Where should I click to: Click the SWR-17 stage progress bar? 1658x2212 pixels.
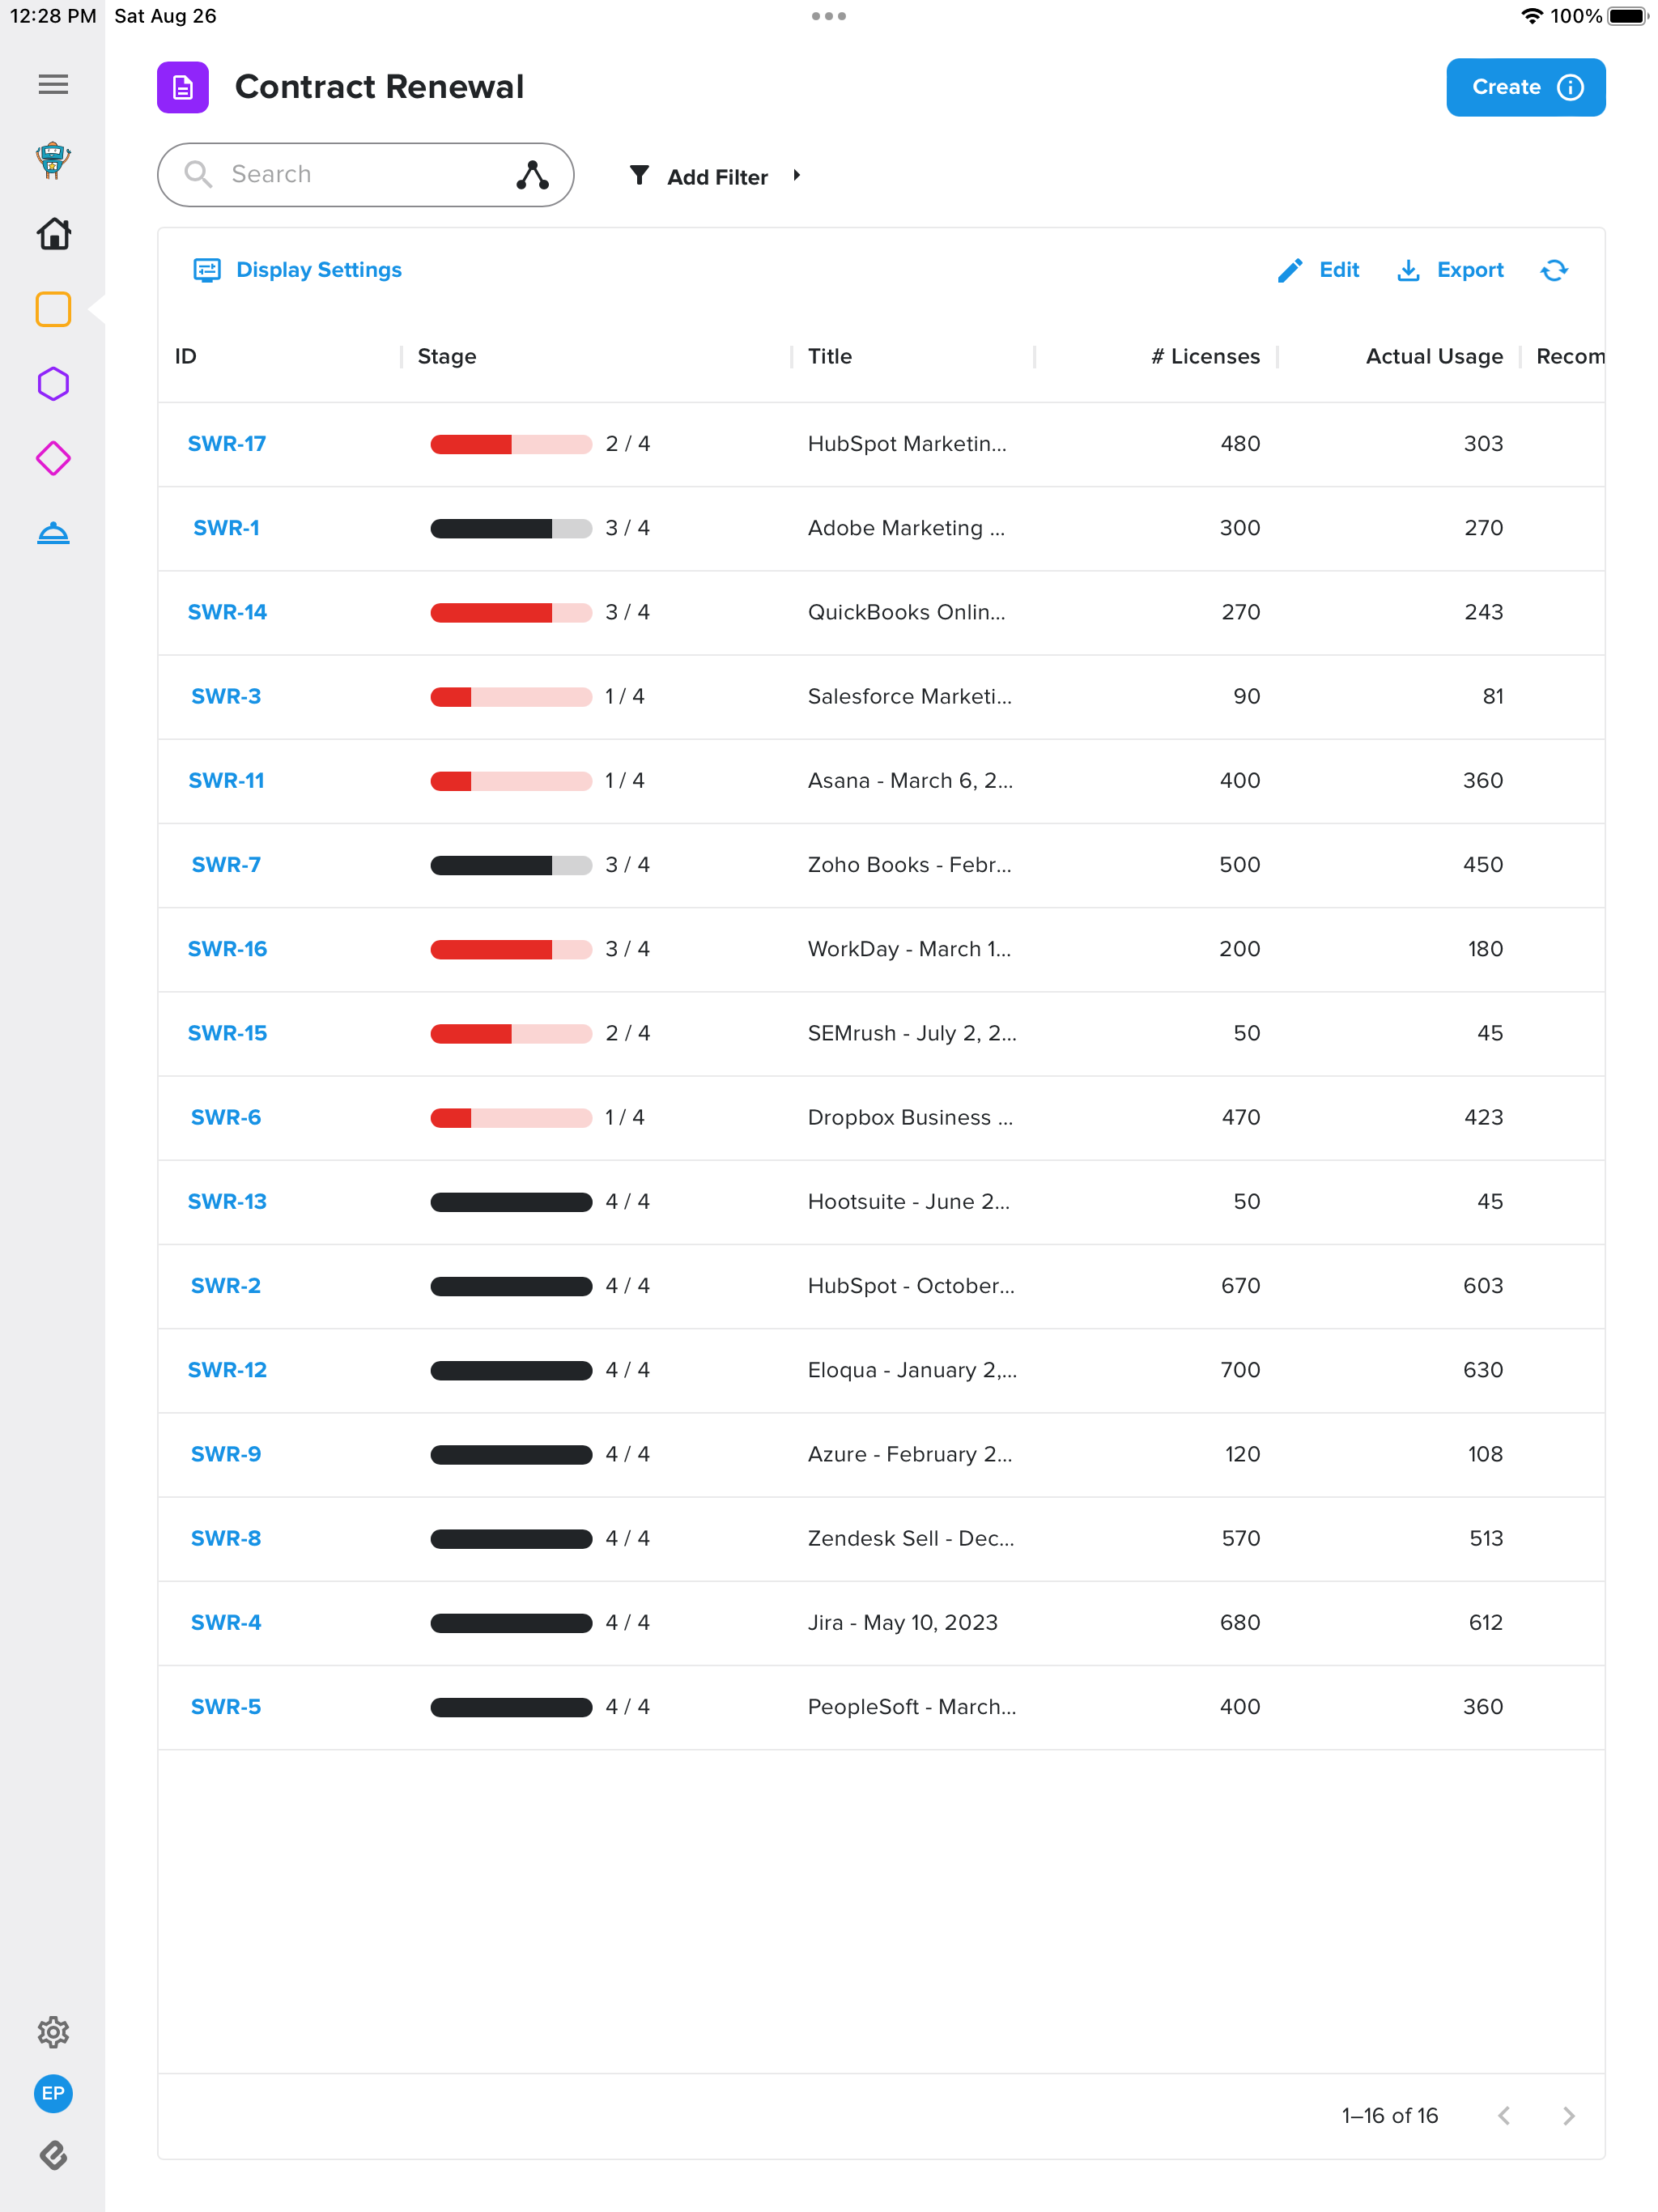point(511,444)
